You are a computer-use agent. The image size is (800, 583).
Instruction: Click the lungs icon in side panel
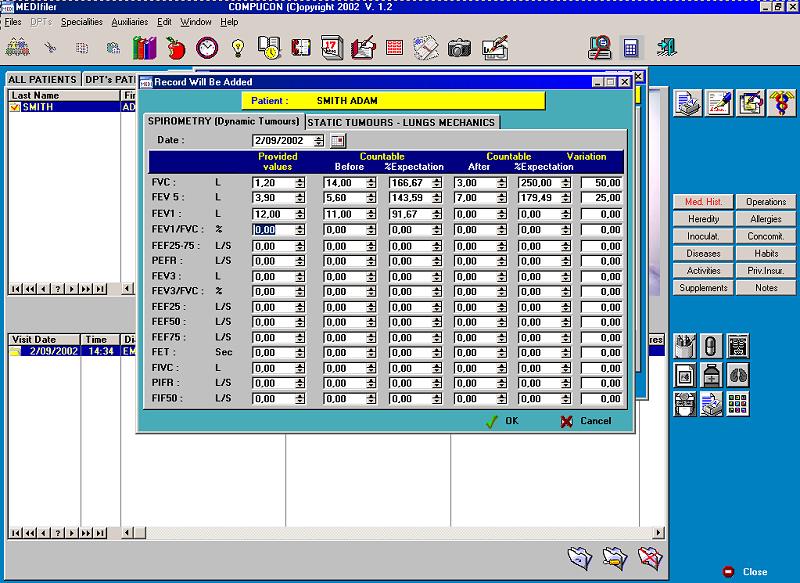coord(738,375)
